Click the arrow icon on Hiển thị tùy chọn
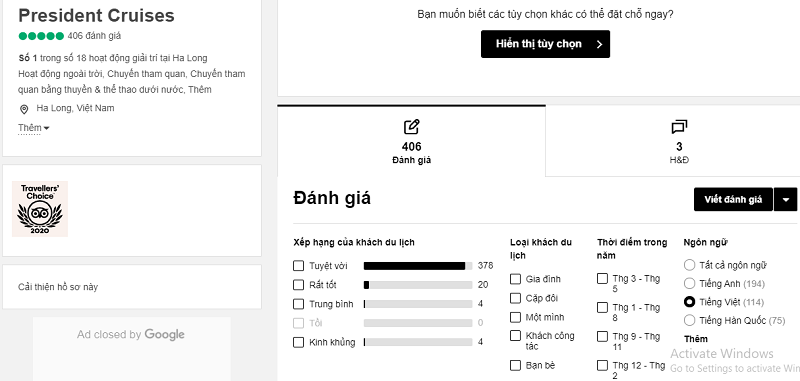This screenshot has height=381, width=800. click(599, 44)
